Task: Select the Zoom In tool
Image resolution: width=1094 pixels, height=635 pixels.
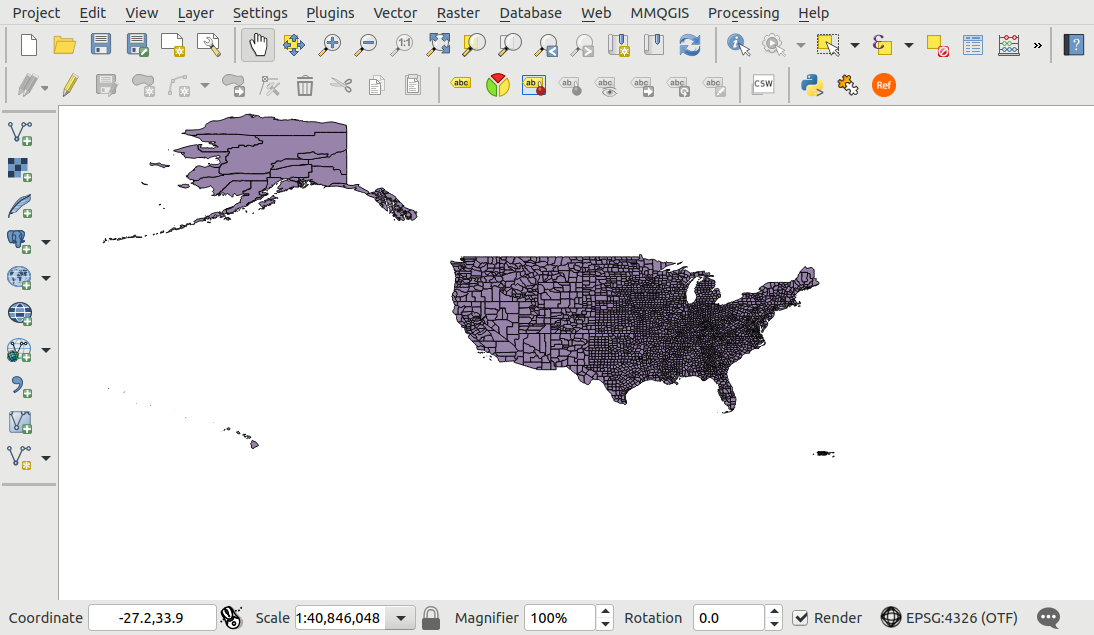Action: [329, 45]
